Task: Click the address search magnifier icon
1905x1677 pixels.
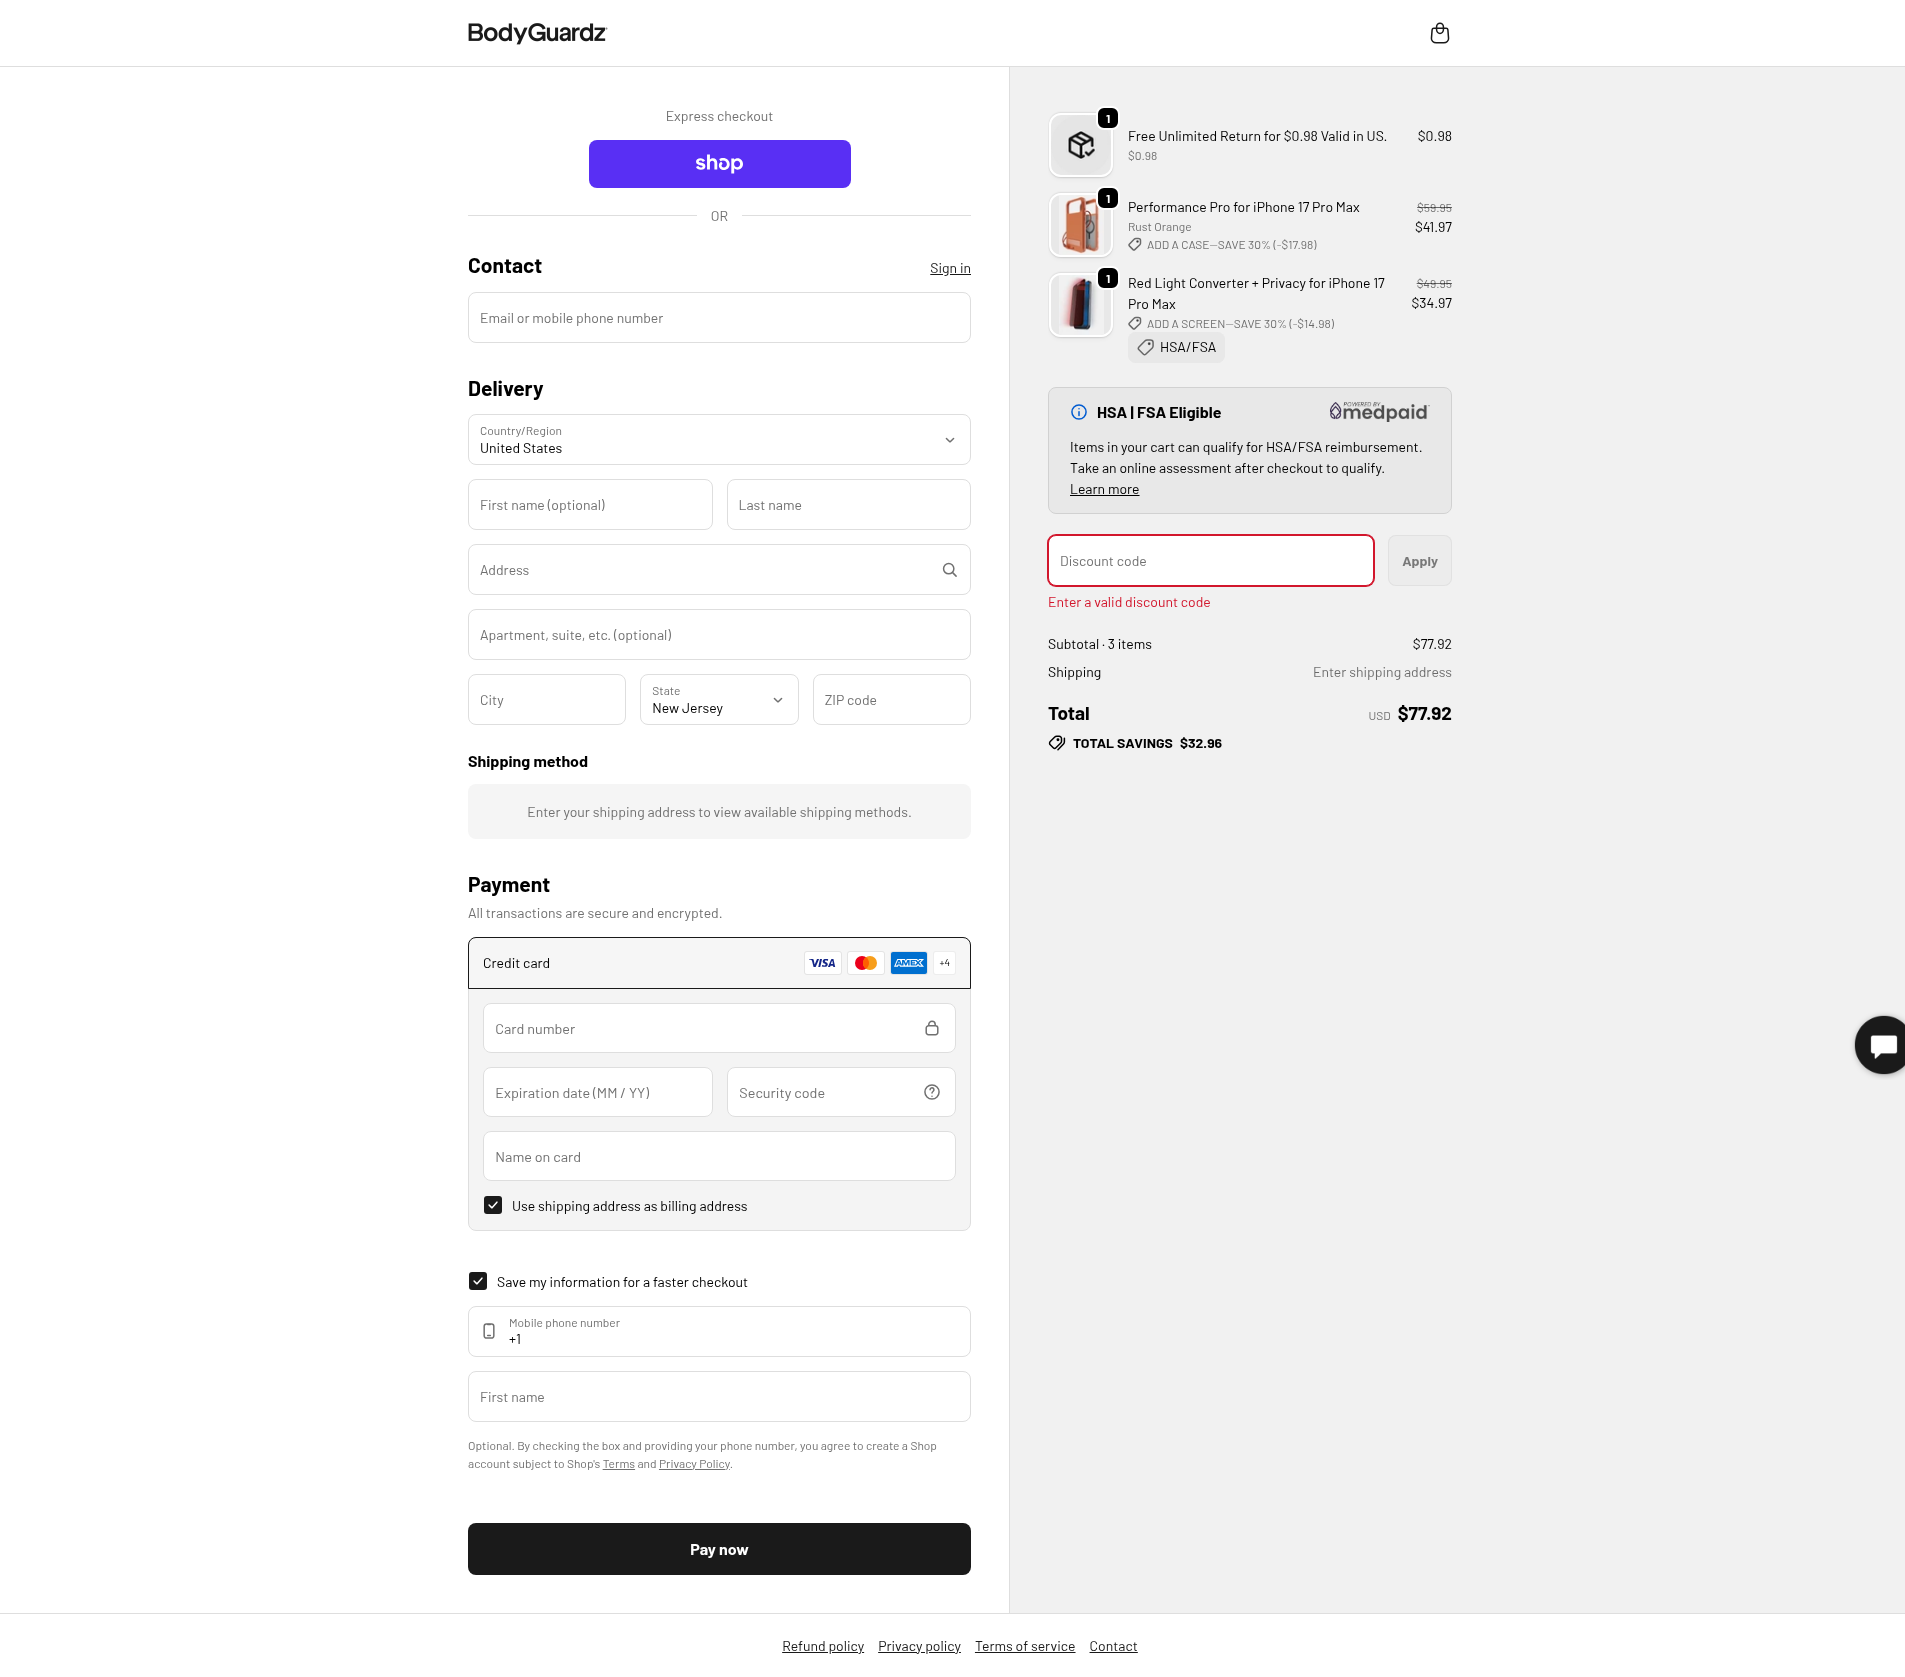Action: click(x=949, y=570)
